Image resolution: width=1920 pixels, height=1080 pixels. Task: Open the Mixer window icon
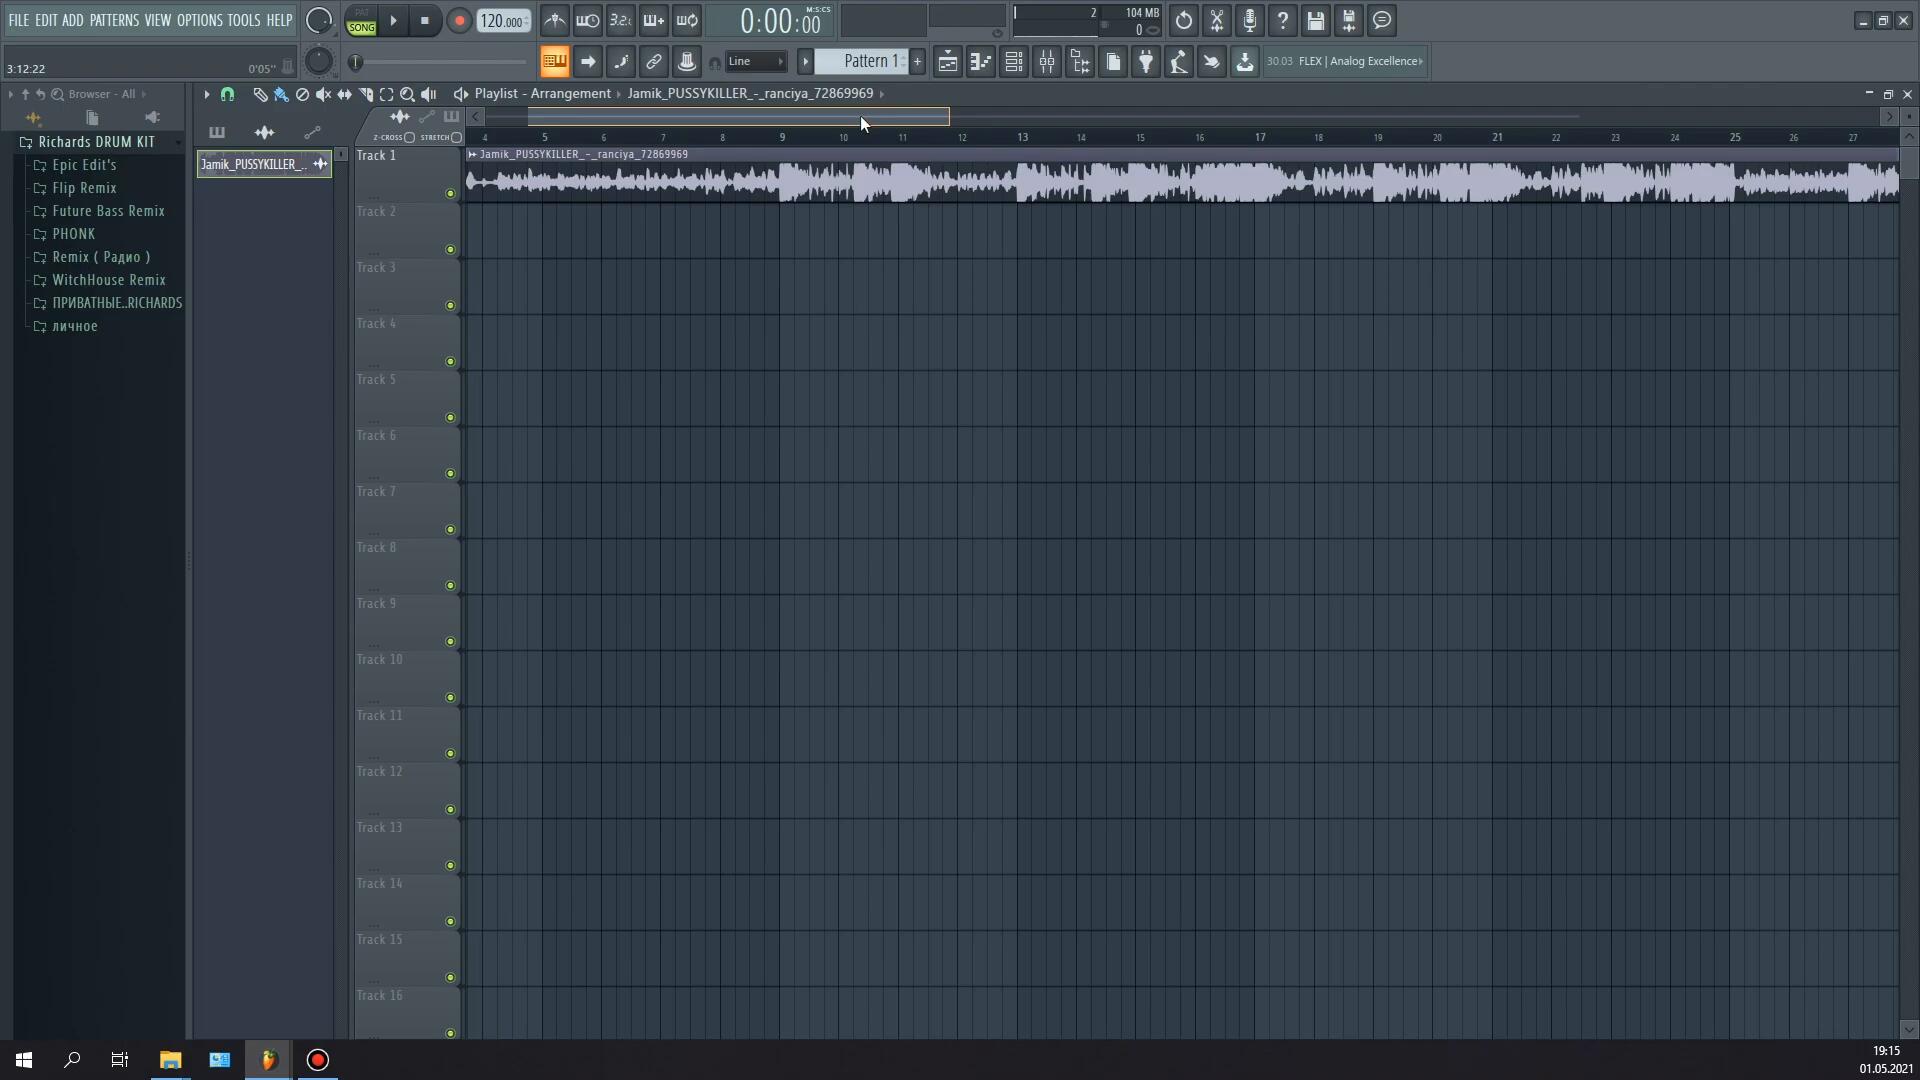pos(1047,62)
